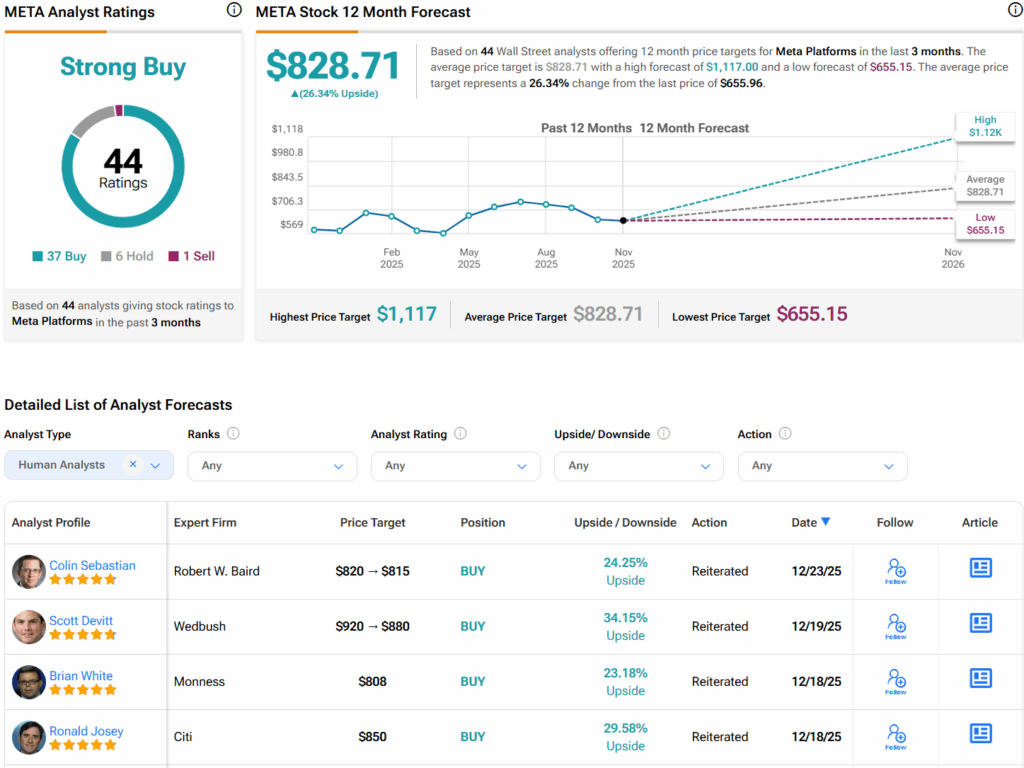The height and width of the screenshot is (768, 1024).
Task: Click the Nov 2025 black chart data point
Action: click(x=623, y=220)
